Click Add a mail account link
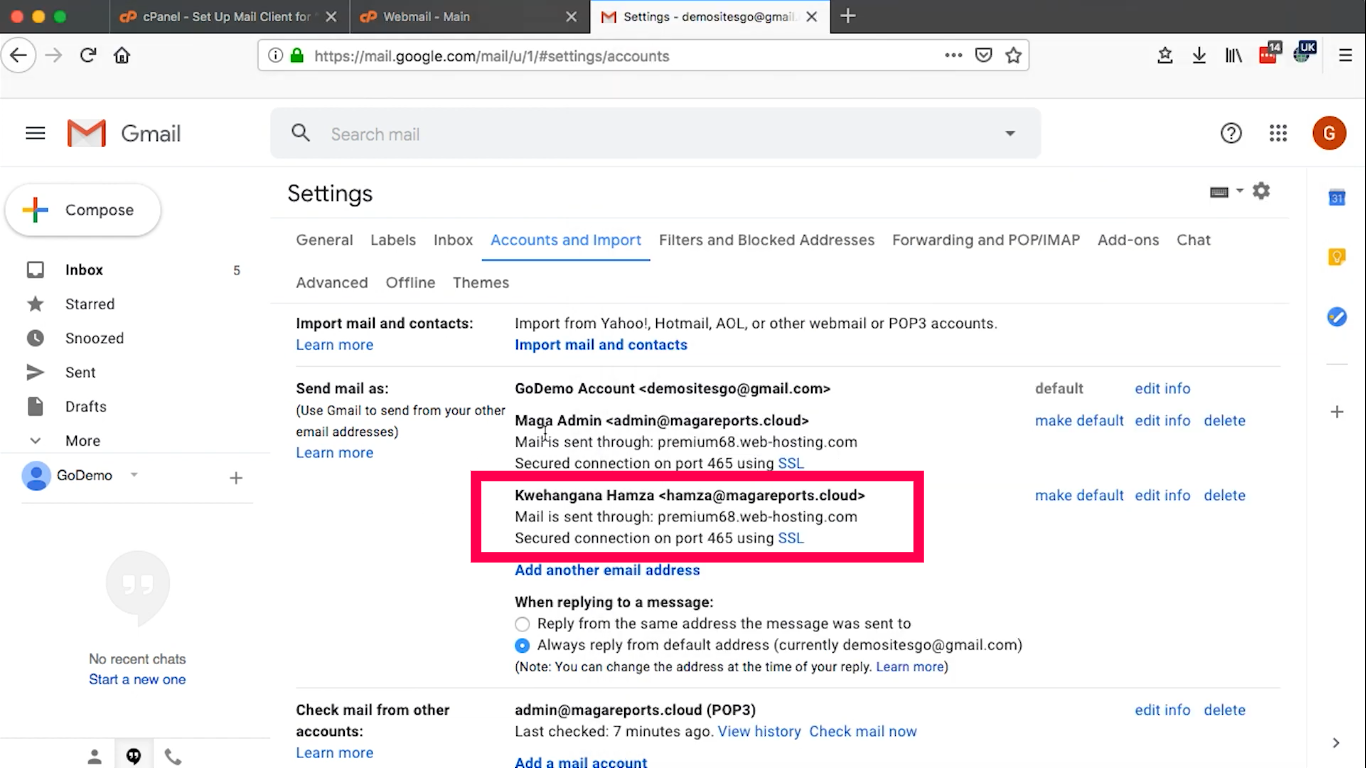 (x=581, y=762)
